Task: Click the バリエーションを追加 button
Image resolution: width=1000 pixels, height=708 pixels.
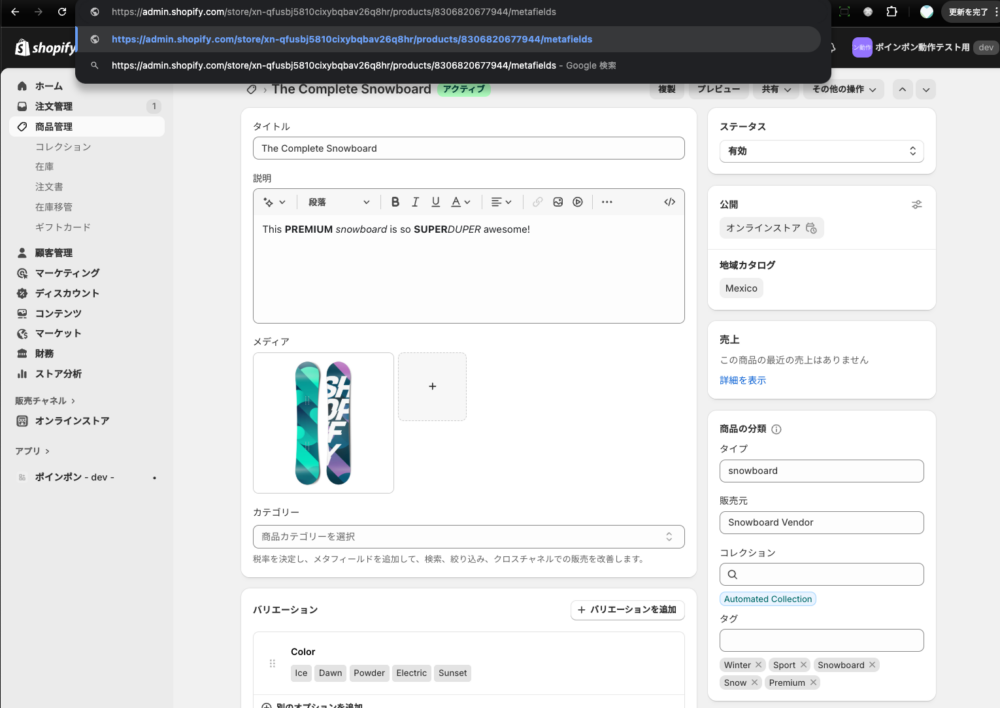Action: (627, 609)
